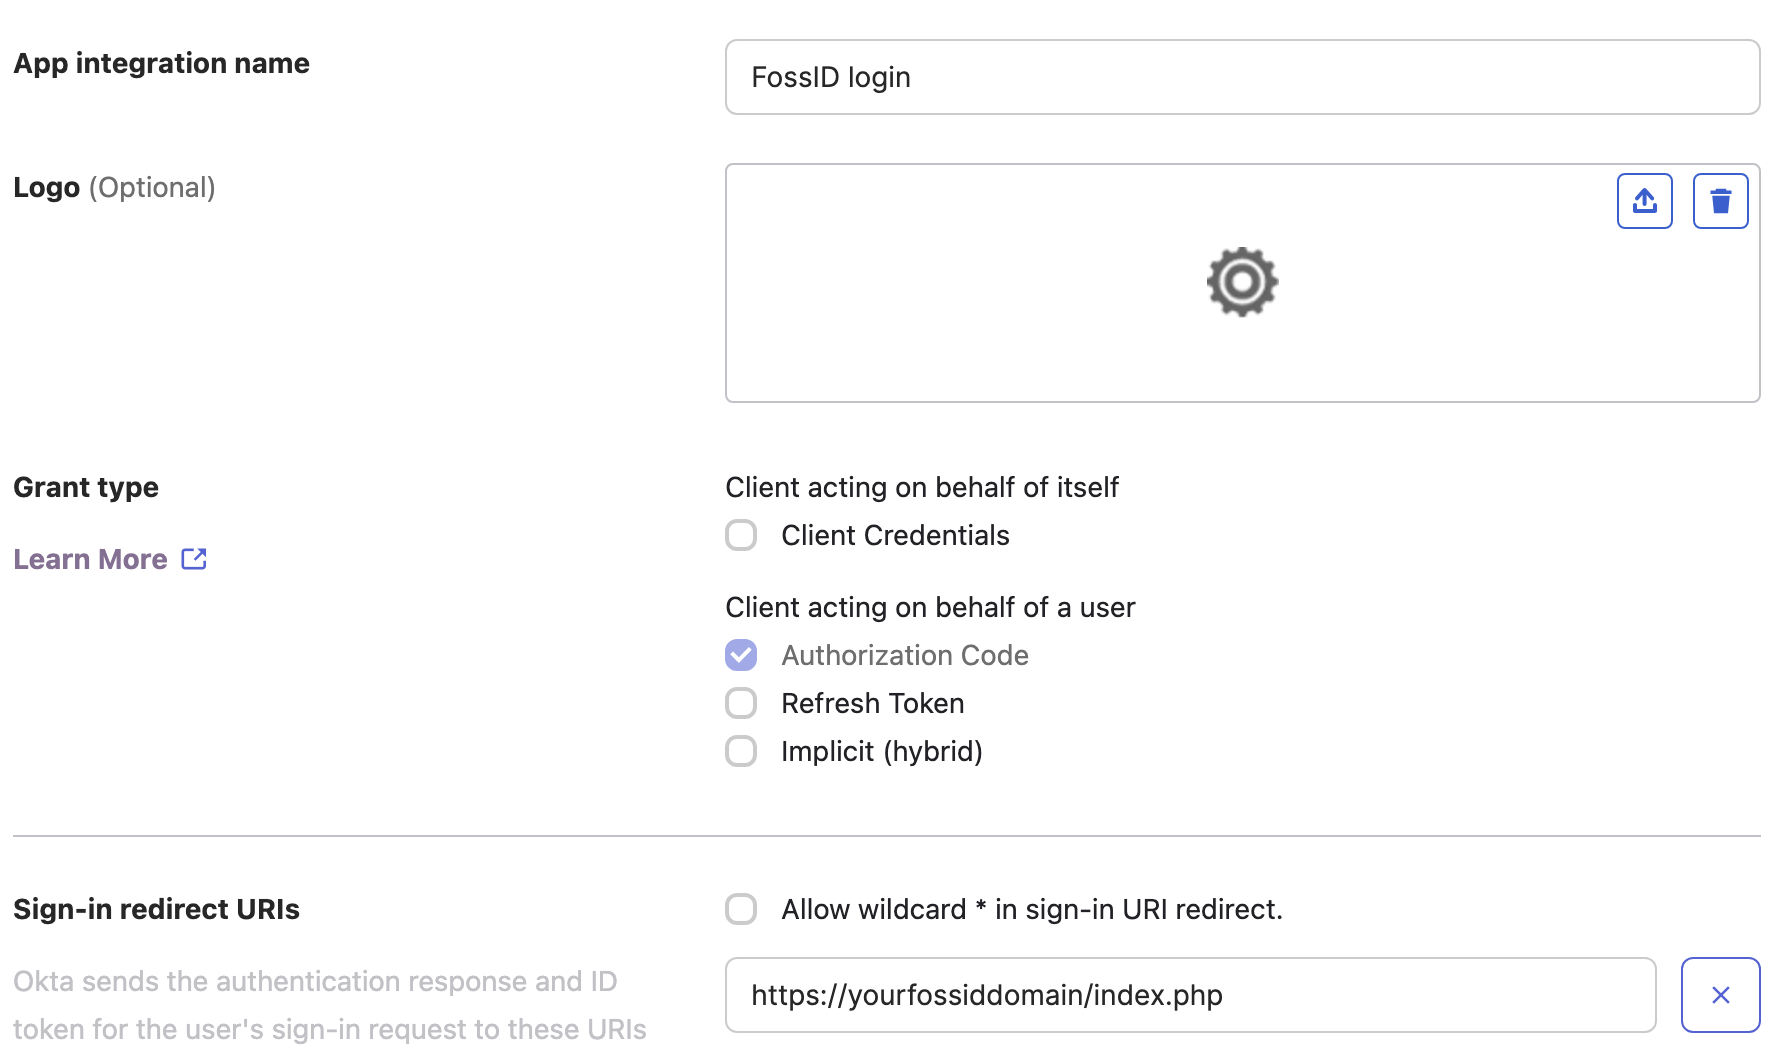The width and height of the screenshot is (1768, 1056).
Task: Click the gear placeholder logo image
Action: point(1242,282)
